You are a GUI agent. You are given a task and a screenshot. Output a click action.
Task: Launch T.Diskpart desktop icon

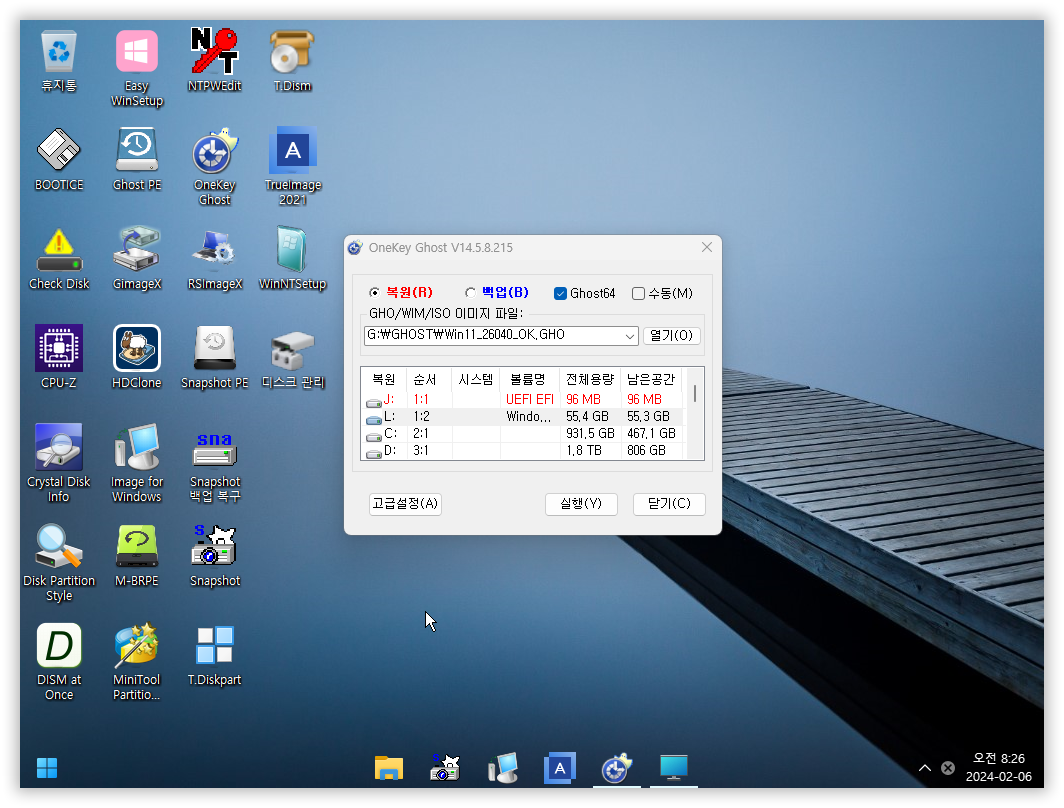pyautogui.click(x=214, y=655)
